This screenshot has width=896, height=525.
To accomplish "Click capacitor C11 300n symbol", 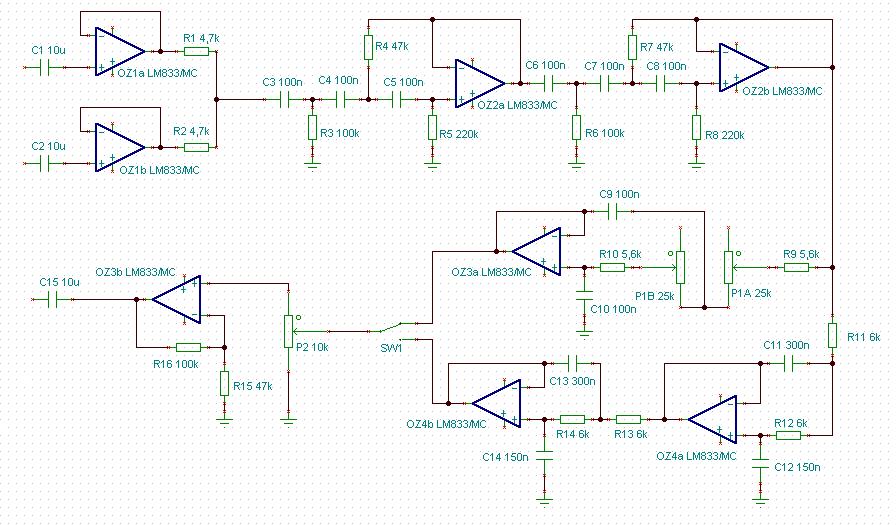I will point(789,363).
